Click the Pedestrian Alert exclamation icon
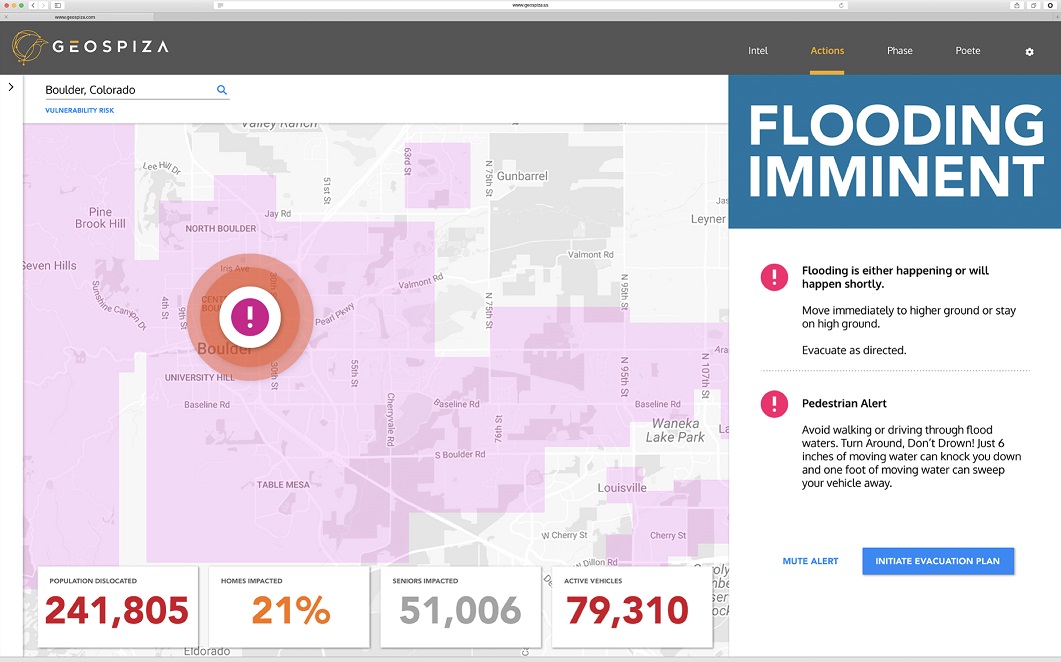Screen dimensions: 1061x662 (x=774, y=403)
